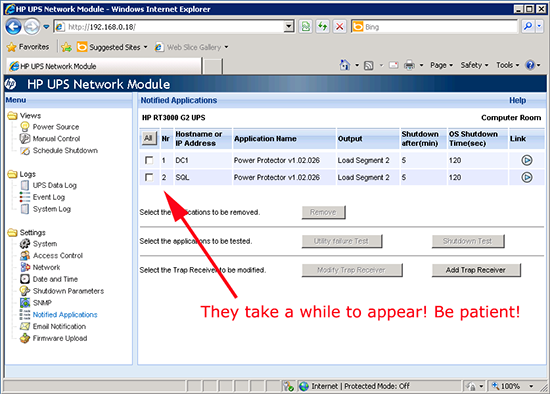Open SNMP settings
This screenshot has height=394, width=550.
click(x=42, y=303)
